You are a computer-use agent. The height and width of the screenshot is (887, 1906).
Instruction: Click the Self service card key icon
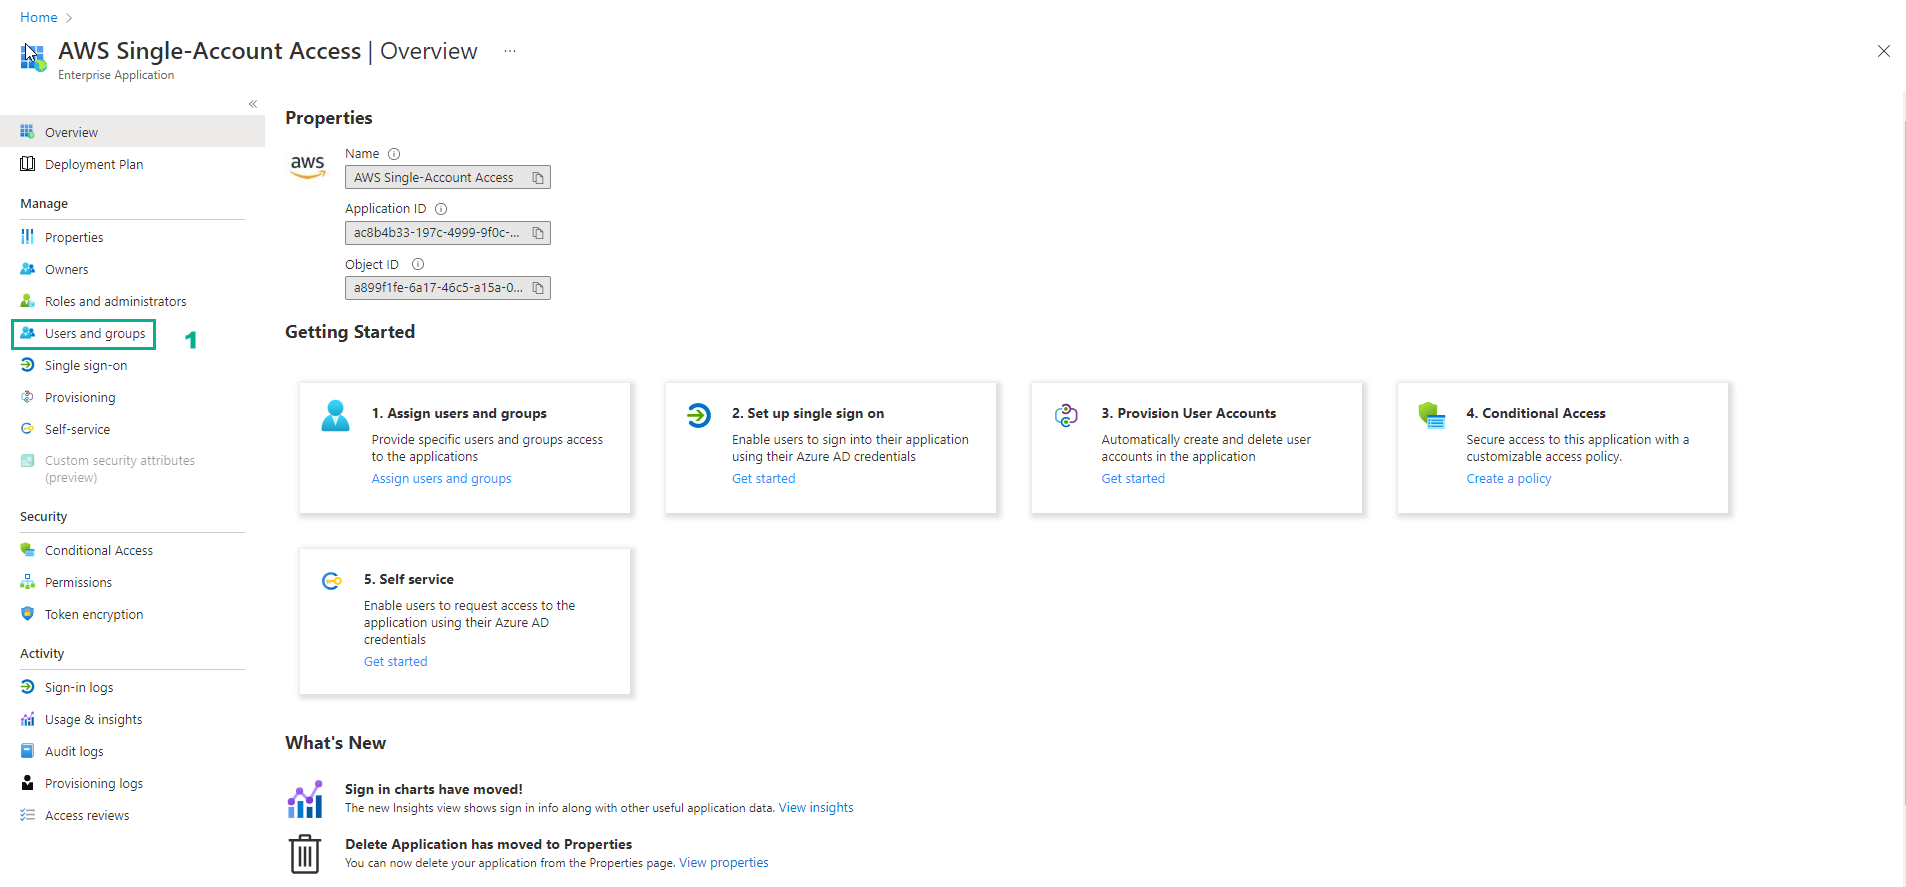coord(331,581)
